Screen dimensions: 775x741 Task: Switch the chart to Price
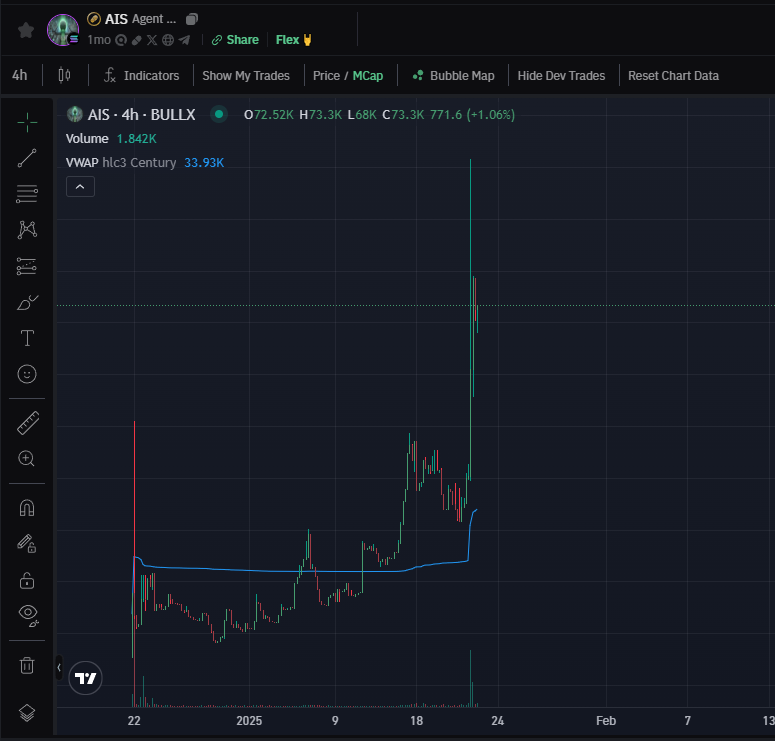tap(326, 76)
